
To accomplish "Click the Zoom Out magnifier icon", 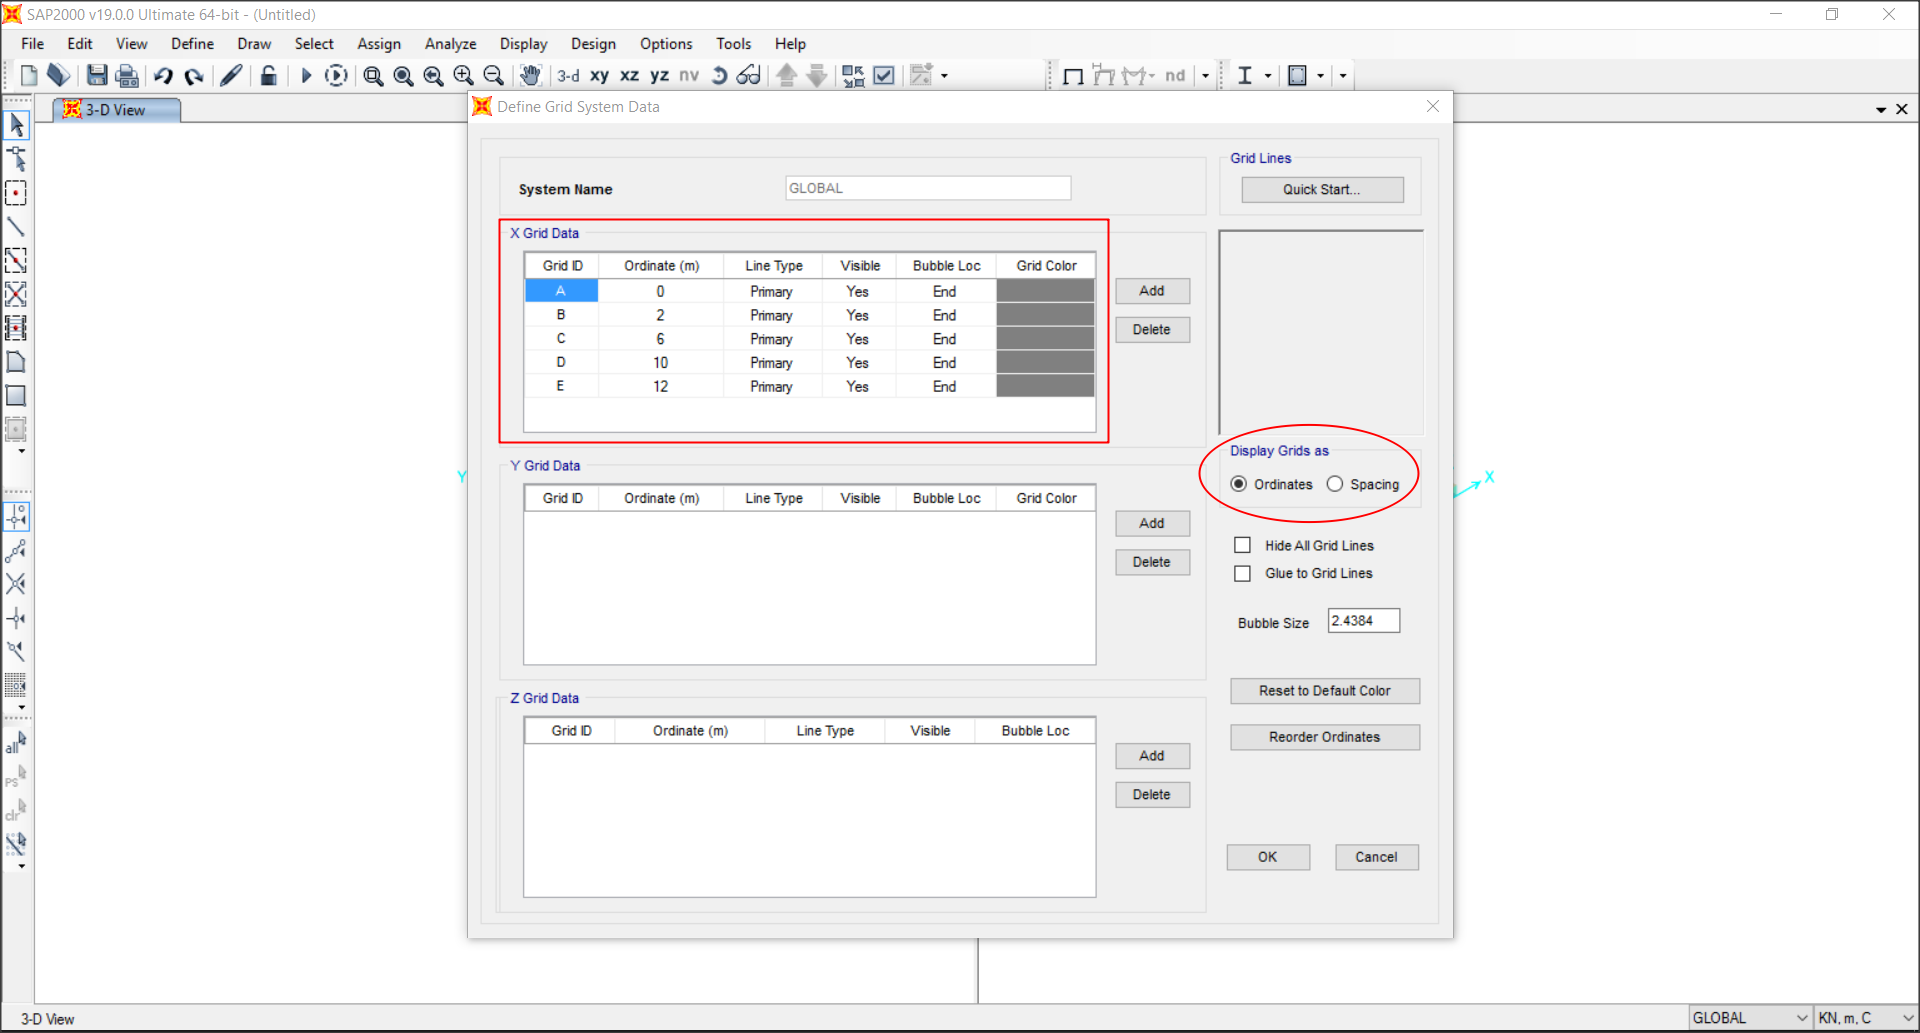I will (x=493, y=76).
